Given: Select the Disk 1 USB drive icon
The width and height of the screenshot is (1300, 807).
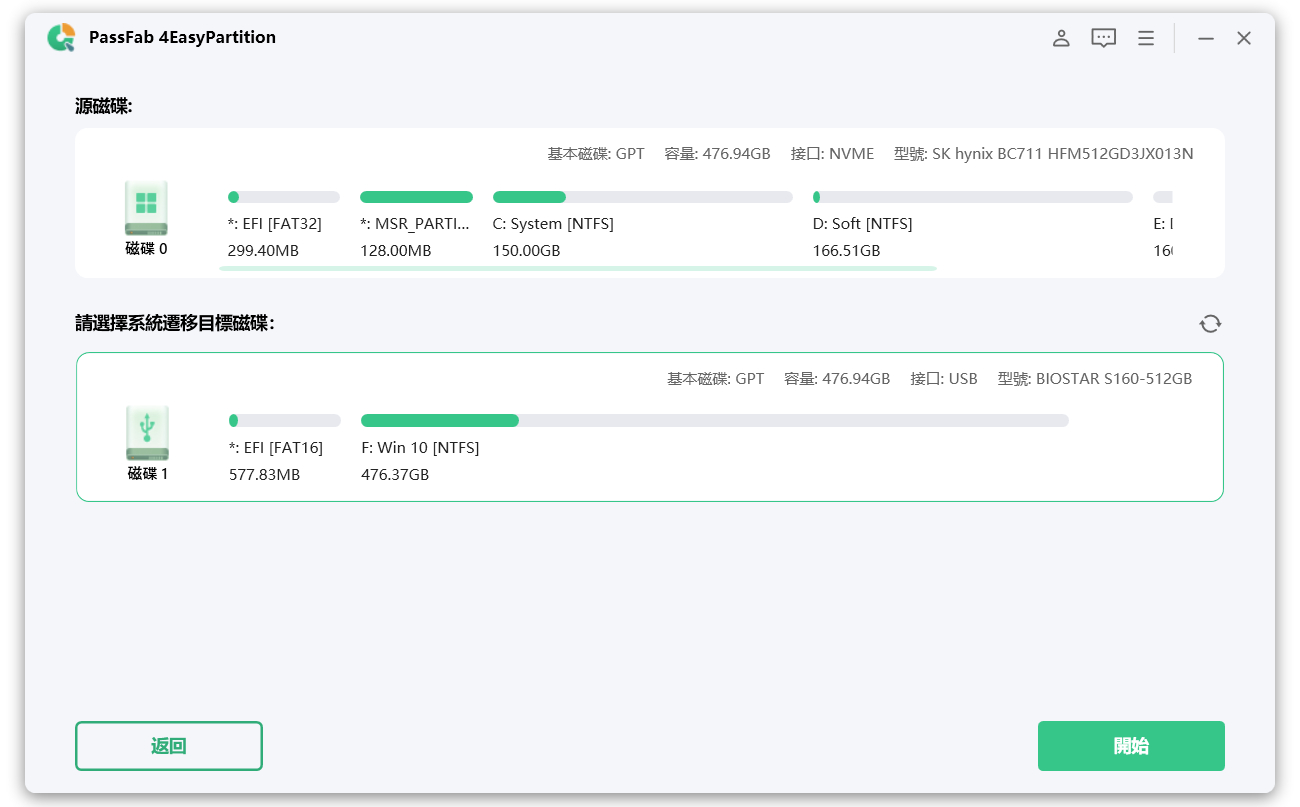Looking at the screenshot, I should pyautogui.click(x=147, y=433).
